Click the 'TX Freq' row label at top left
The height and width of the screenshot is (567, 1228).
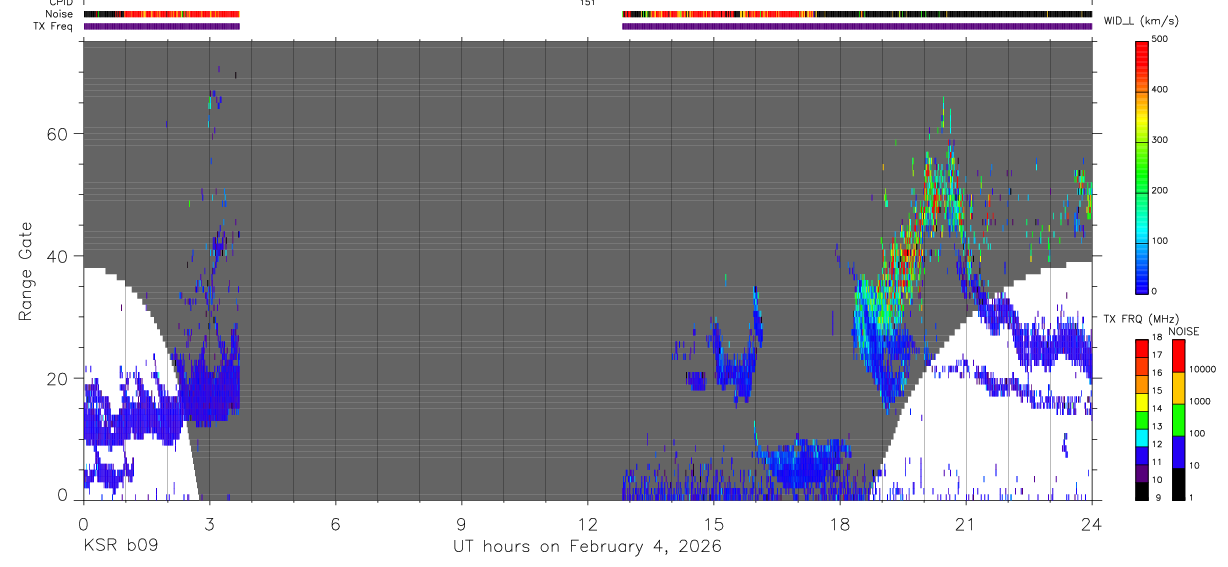tap(55, 26)
